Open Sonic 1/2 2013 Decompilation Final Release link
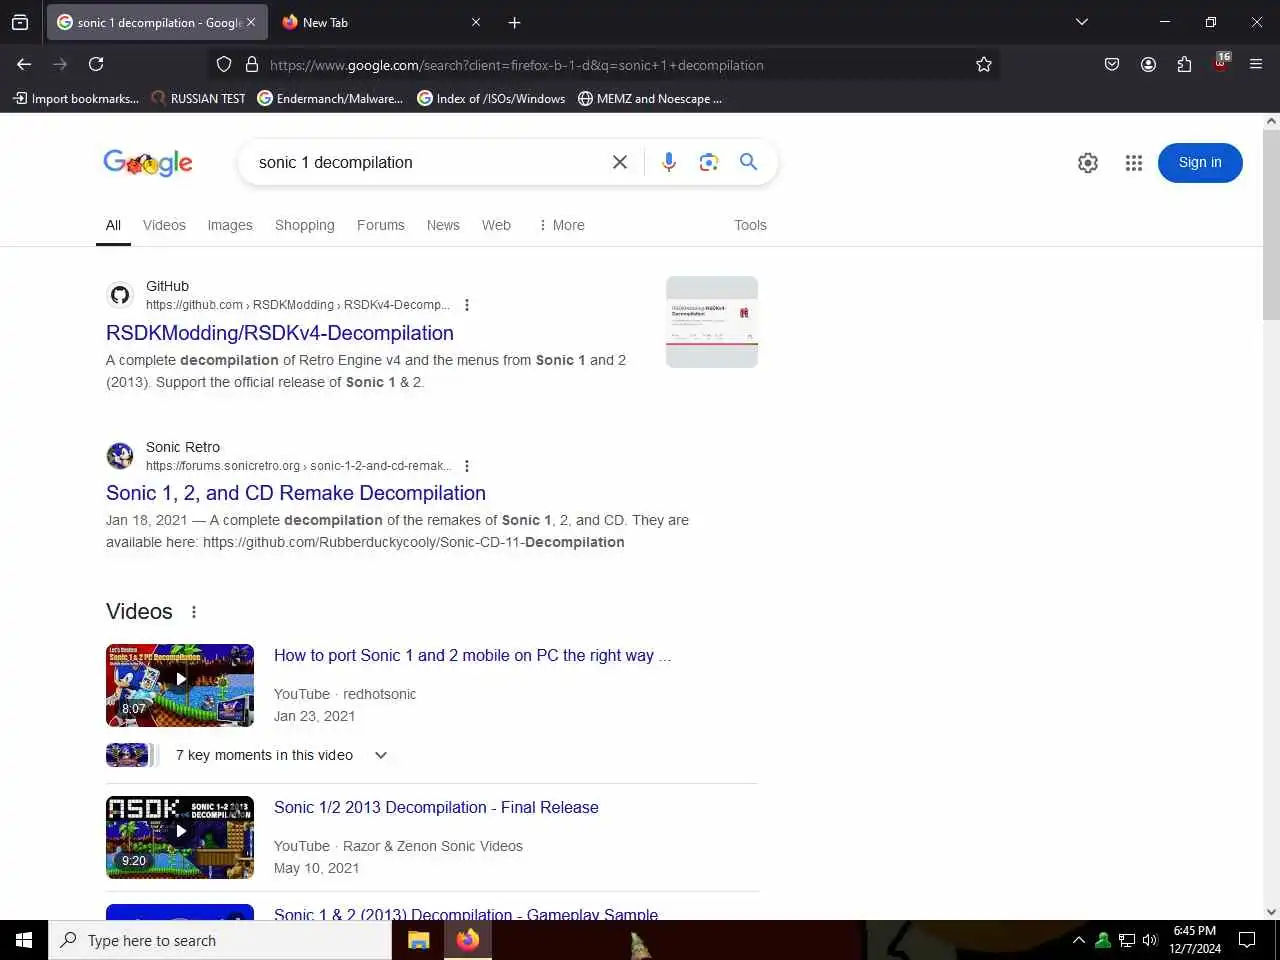The width and height of the screenshot is (1280, 960). (x=436, y=807)
